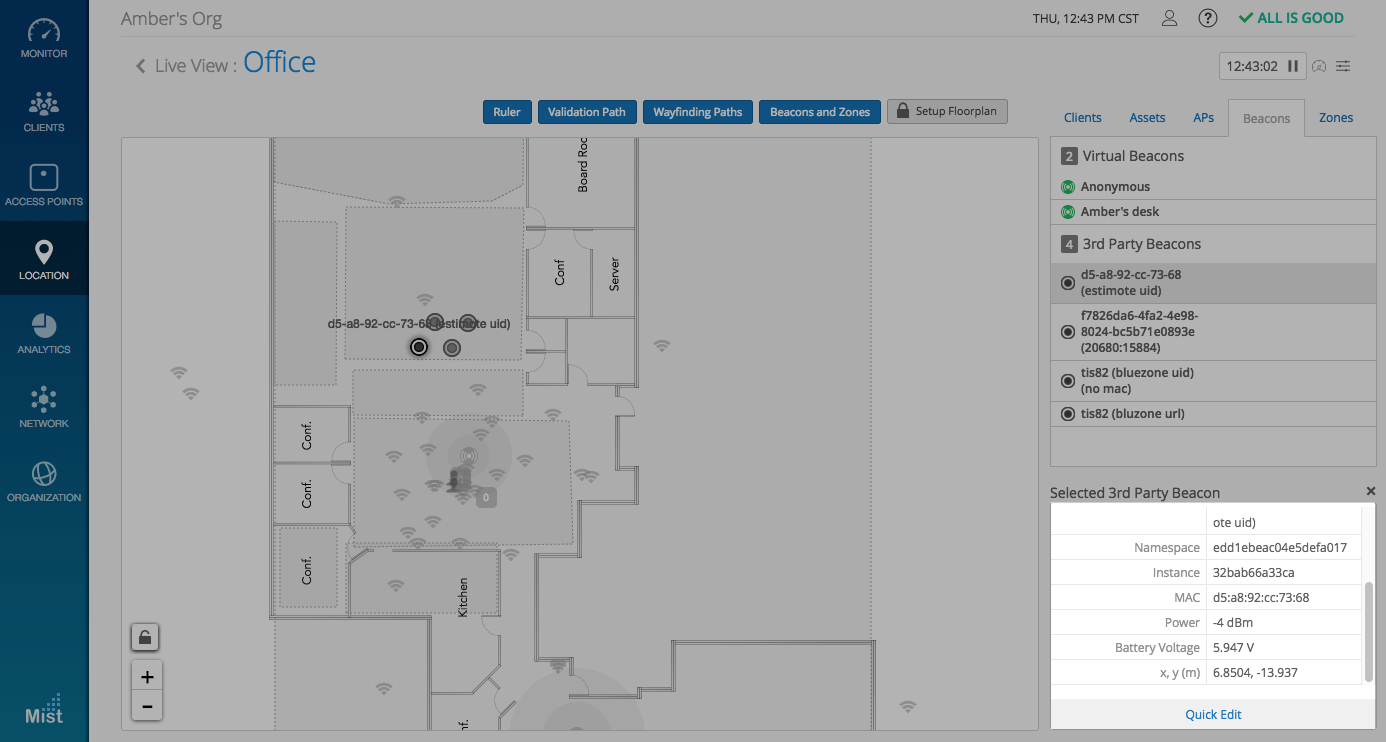Screen dimensions: 1386x742
Task: Open the user account icon
Action: coord(1169,18)
